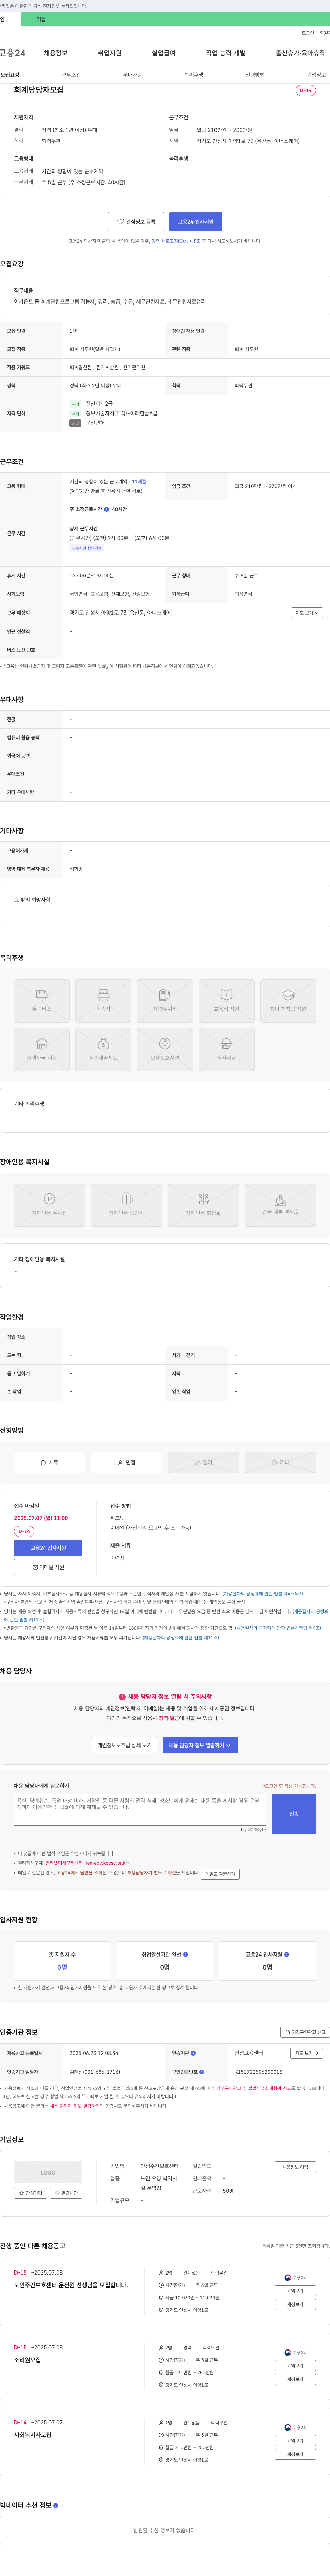Screen dimensions: 330x2576
Task: Click the 면접 screening step box
Action: 126,1462
